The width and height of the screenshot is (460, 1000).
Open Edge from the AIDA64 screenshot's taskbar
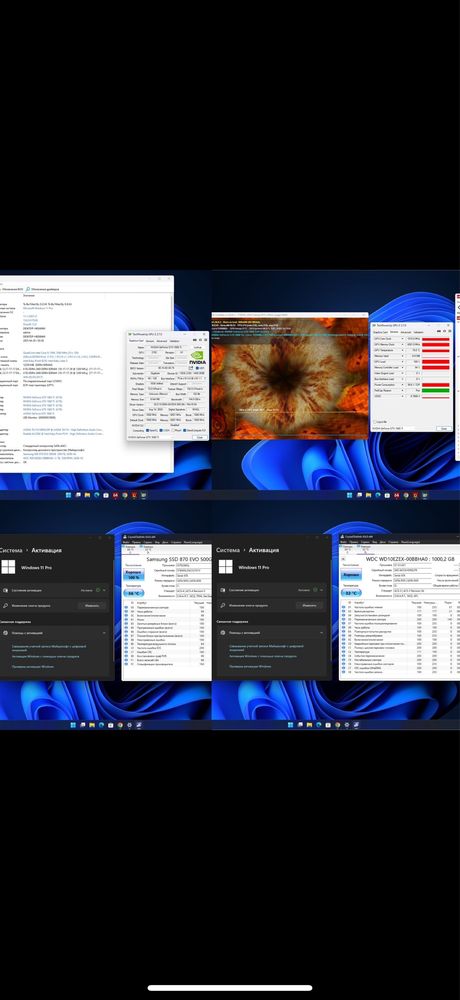97,495
